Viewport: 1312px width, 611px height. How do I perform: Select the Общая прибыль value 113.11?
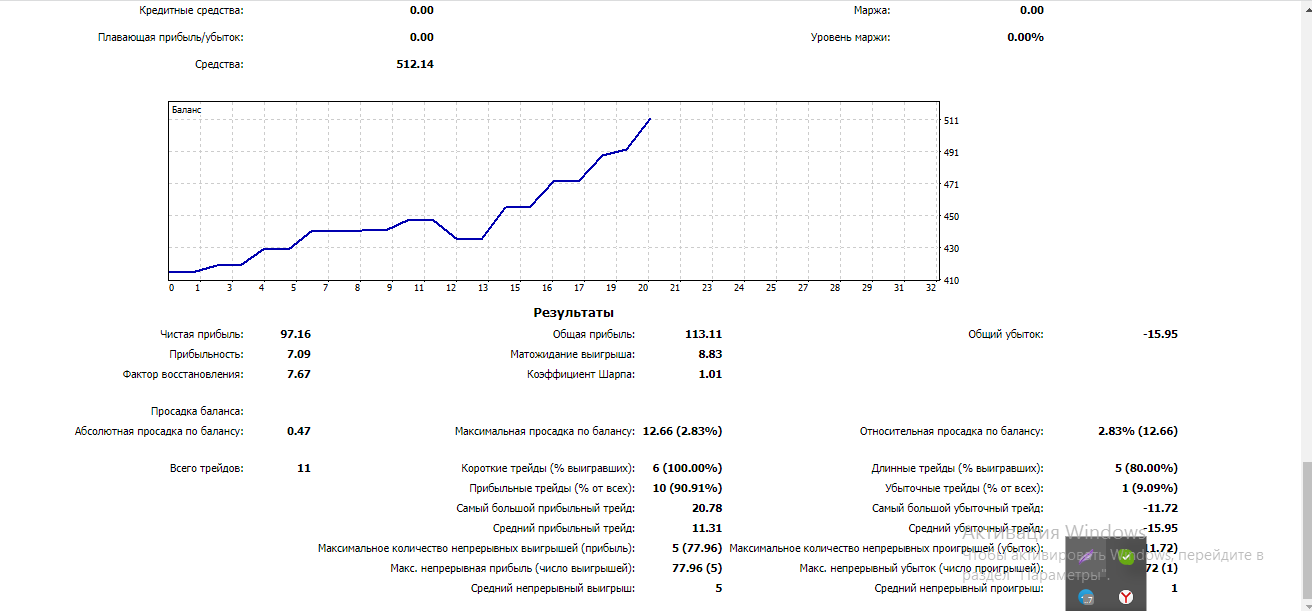(703, 334)
